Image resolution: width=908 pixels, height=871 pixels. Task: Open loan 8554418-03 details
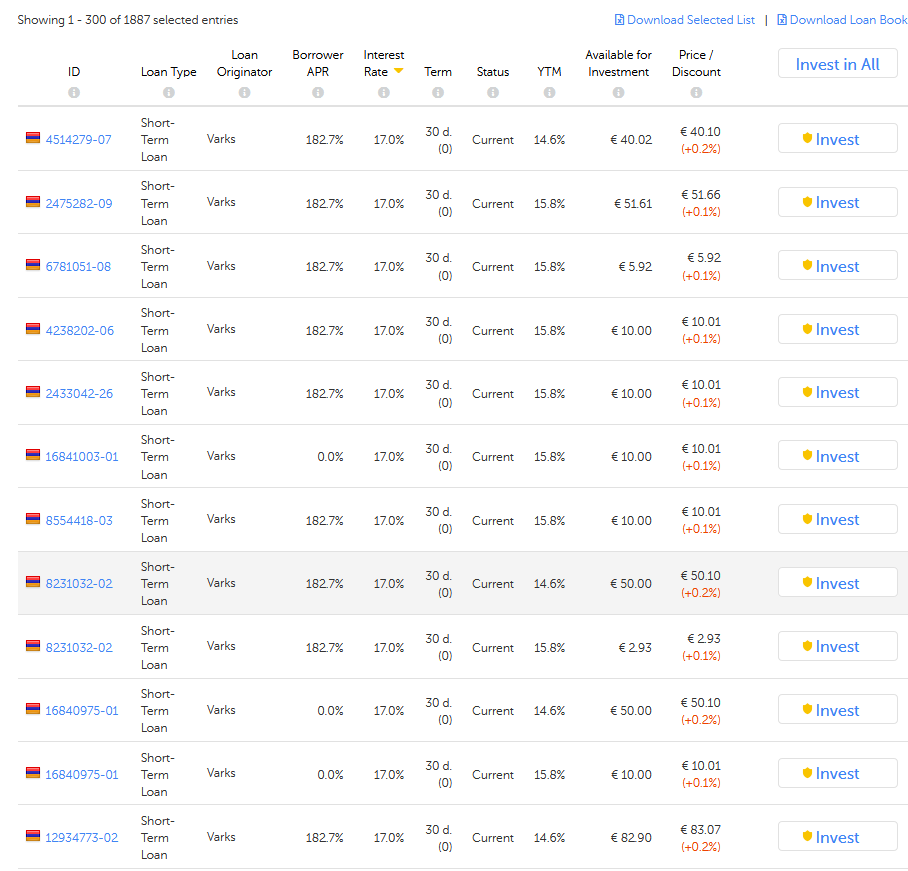(79, 521)
